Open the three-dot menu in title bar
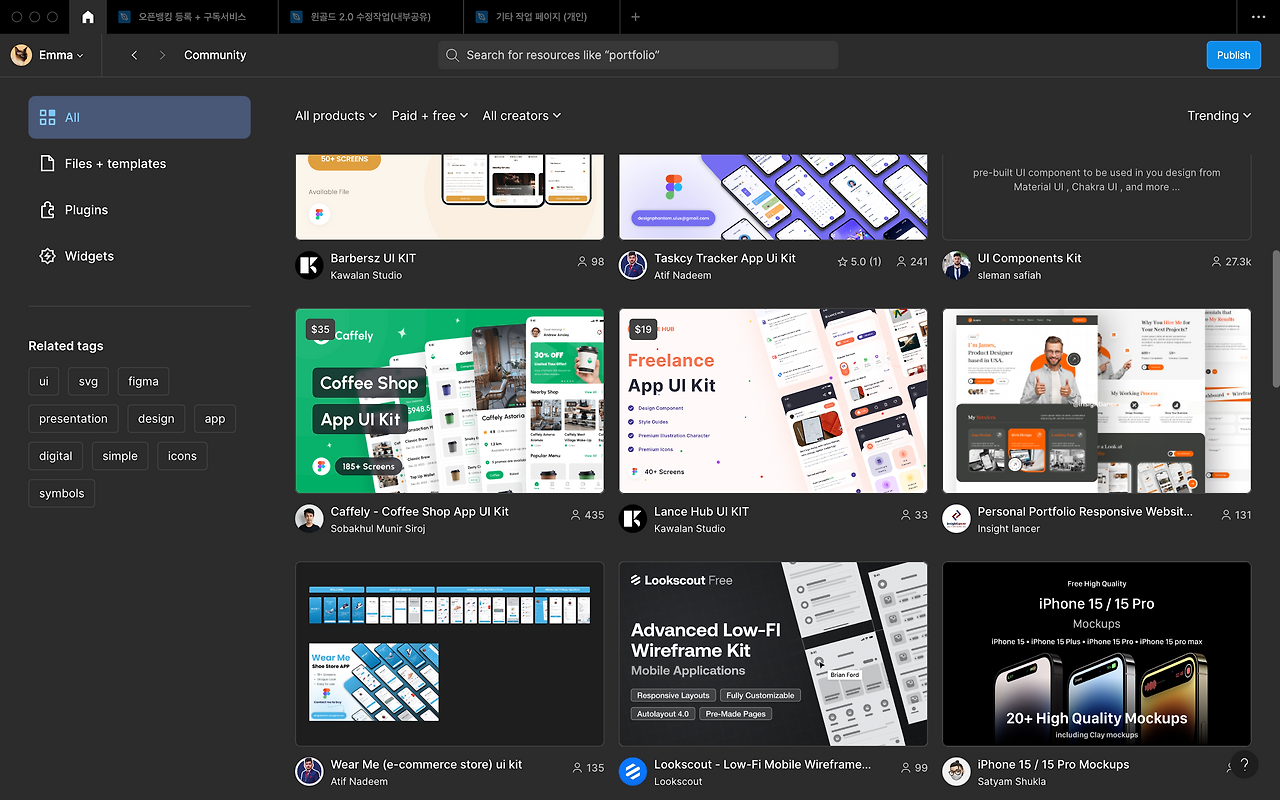The width and height of the screenshot is (1280, 800). (1258, 17)
